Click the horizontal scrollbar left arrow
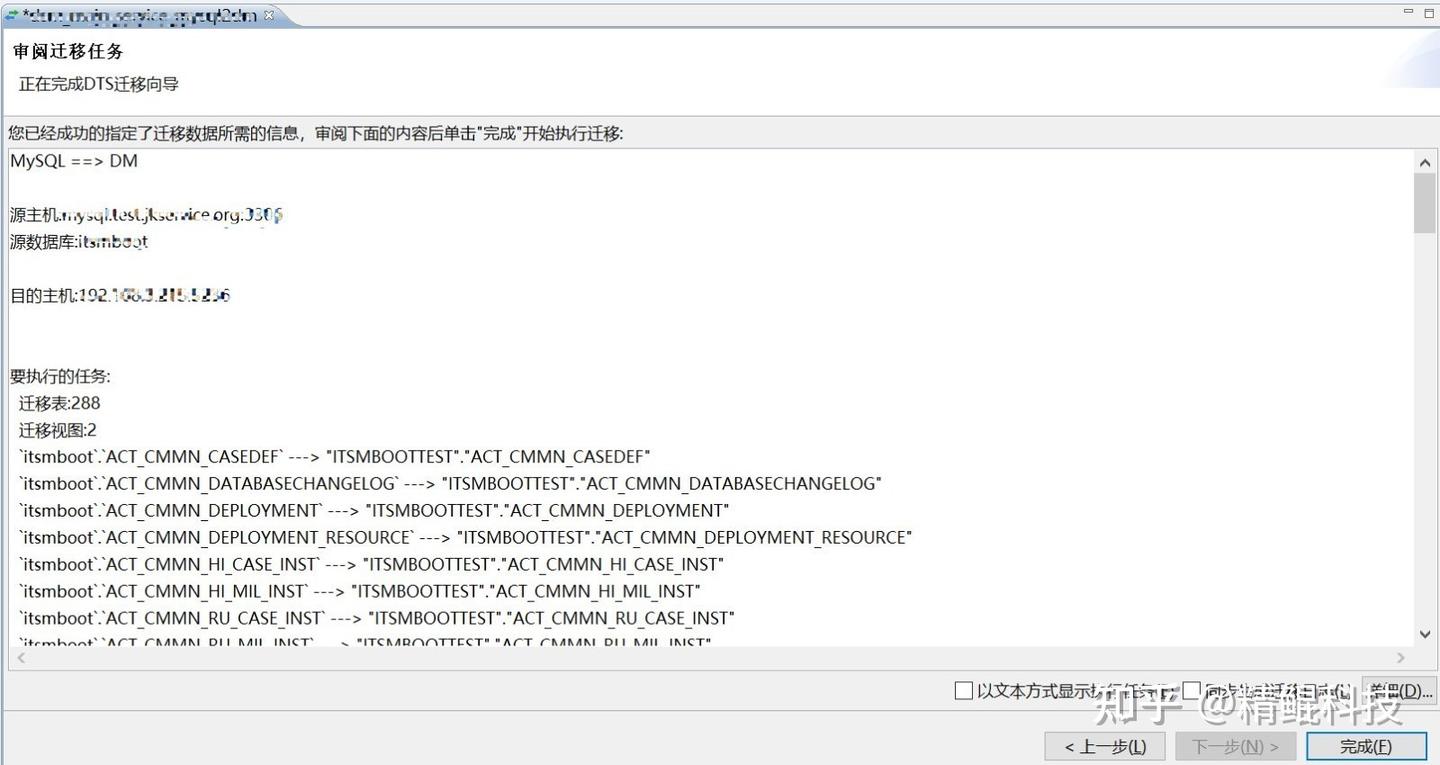Viewport: 1440px width, 765px height. [x=21, y=657]
